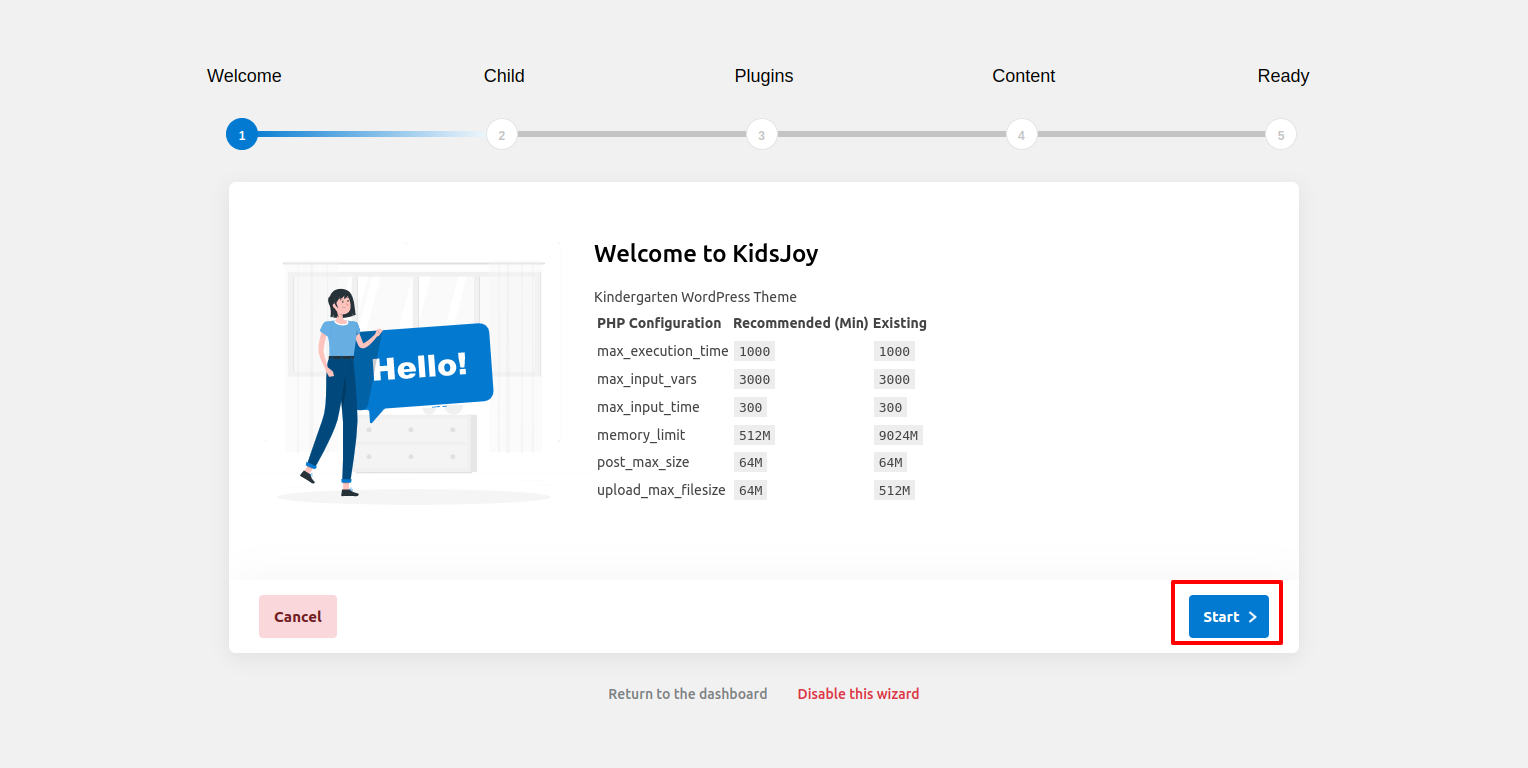
Task: Click the Cancel button
Action: (298, 617)
